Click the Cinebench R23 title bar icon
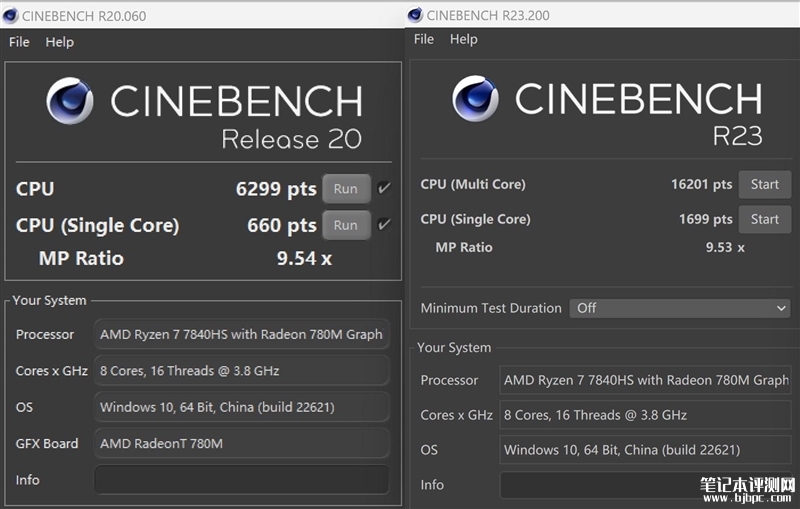Viewport: 800px width, 509px height. 415,15
